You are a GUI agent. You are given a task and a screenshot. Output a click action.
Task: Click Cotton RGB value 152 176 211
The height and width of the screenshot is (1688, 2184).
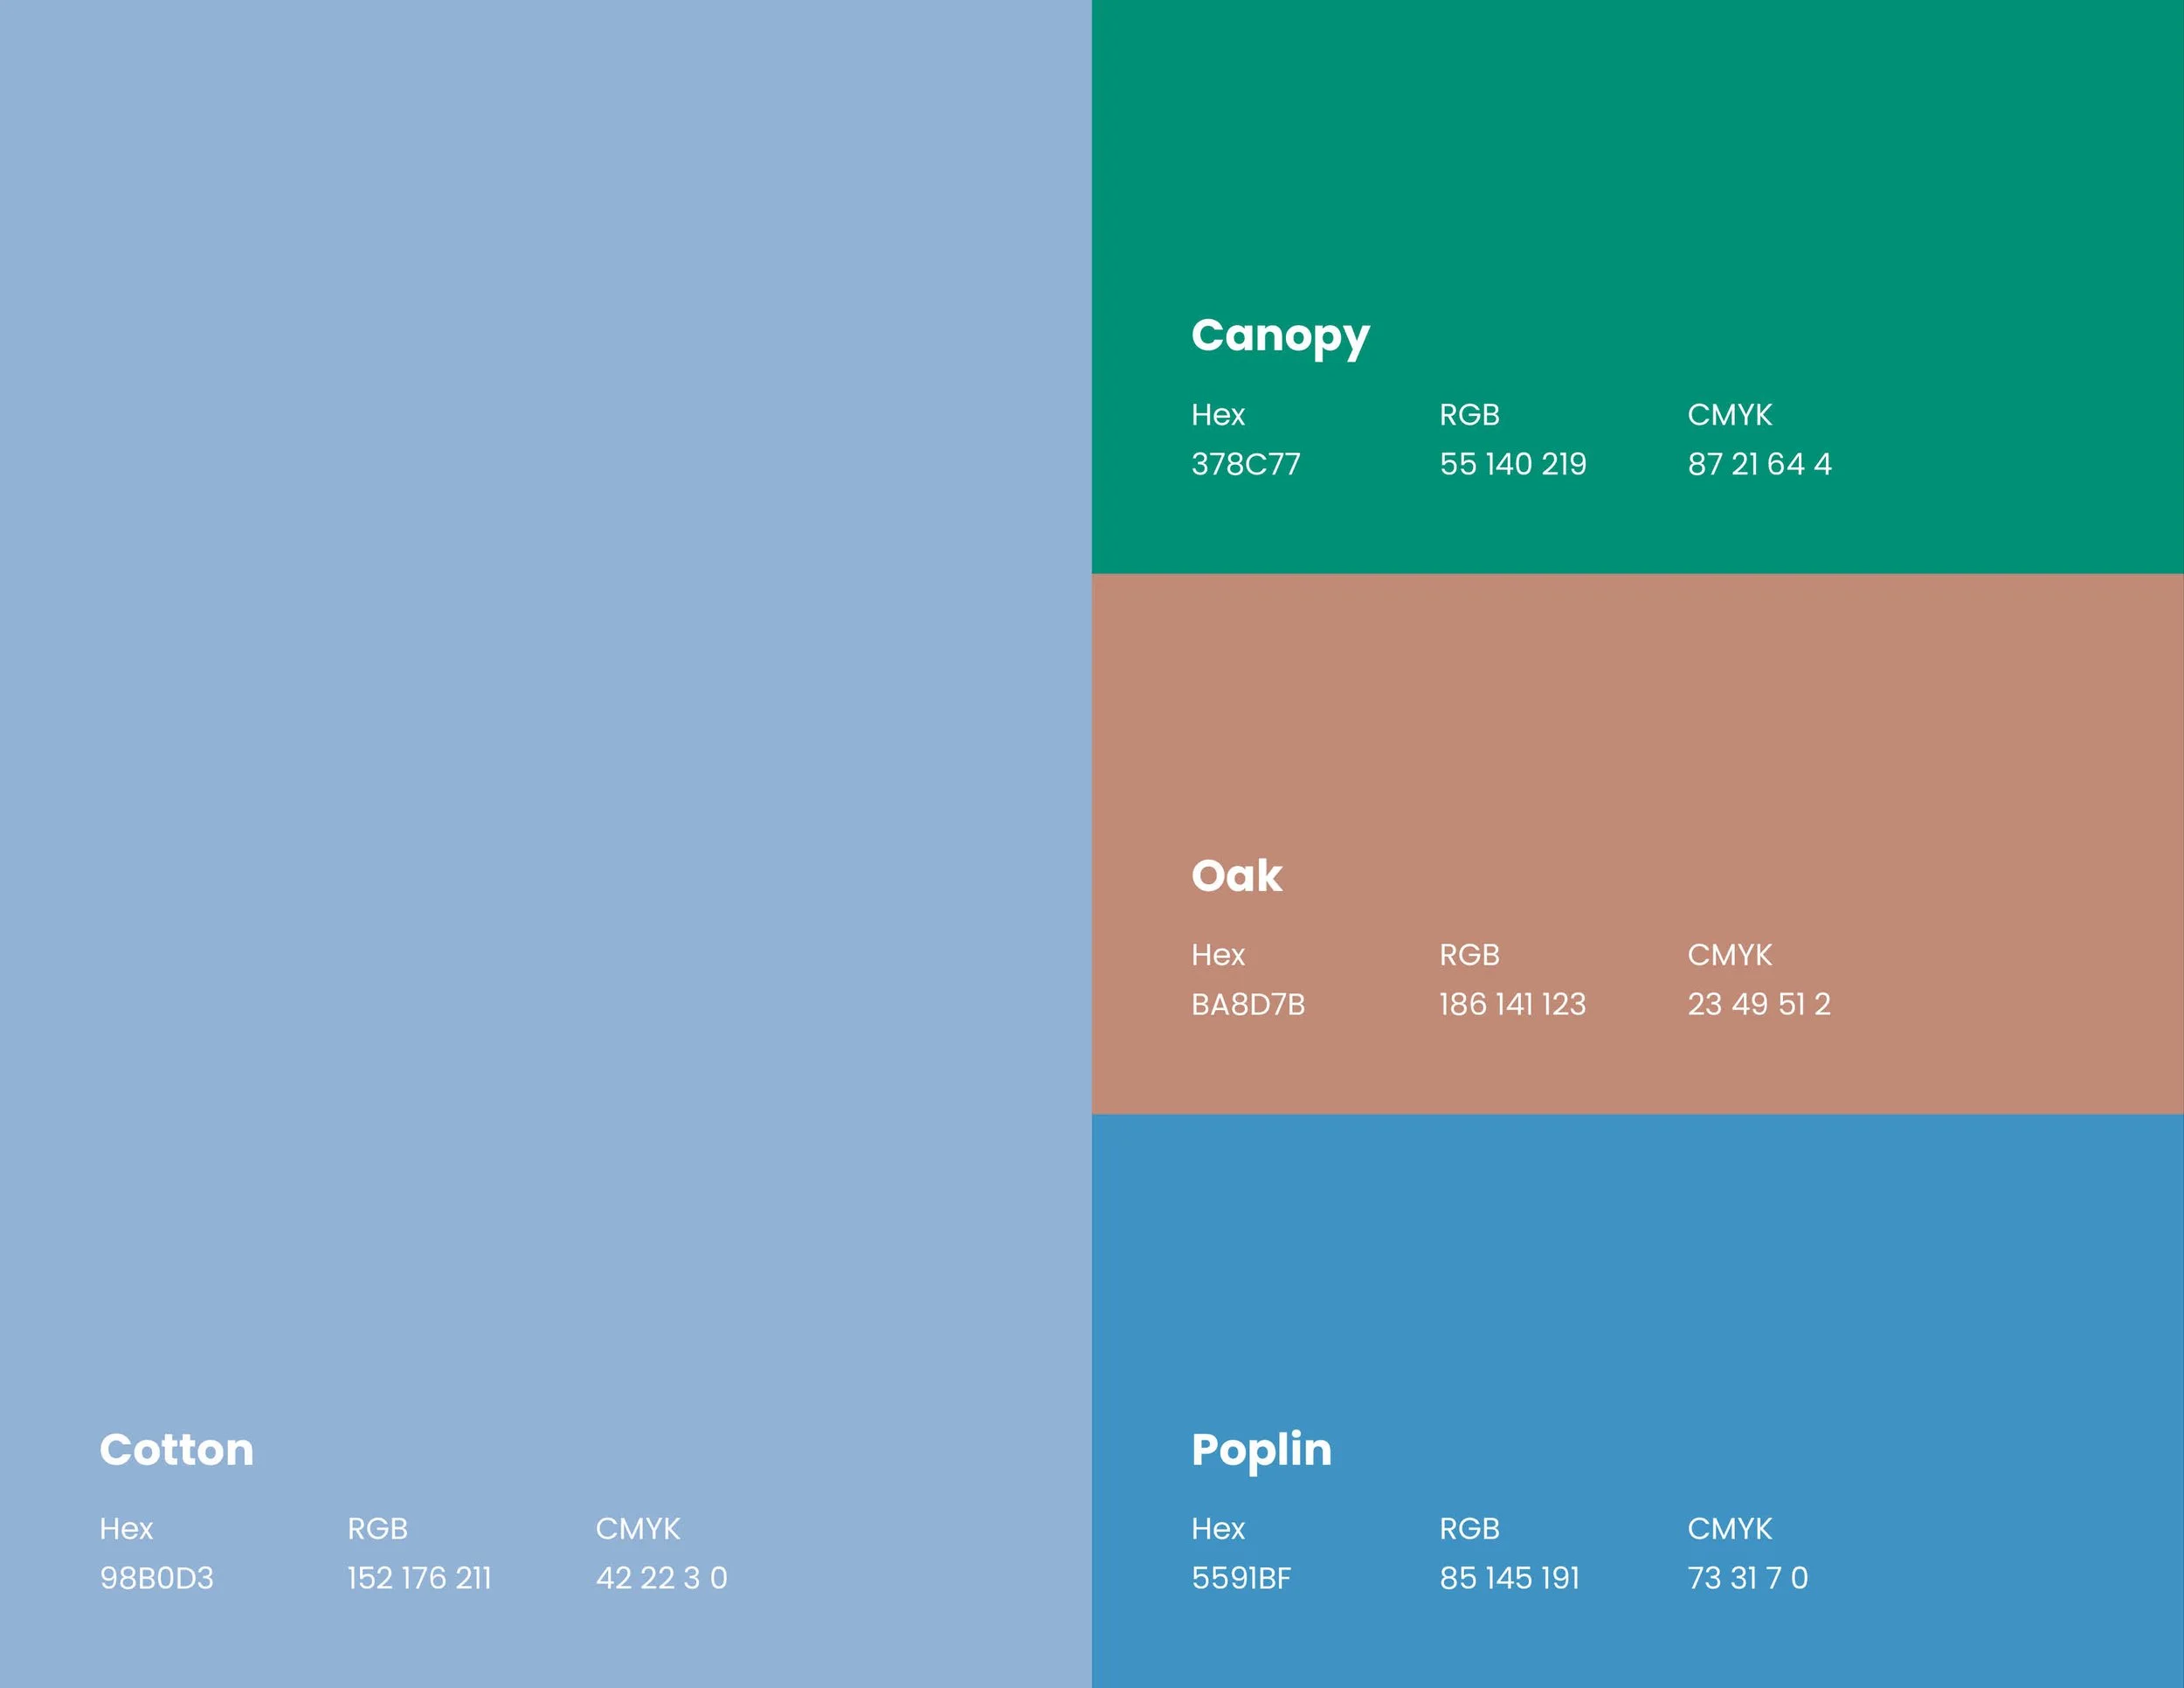click(x=419, y=1578)
